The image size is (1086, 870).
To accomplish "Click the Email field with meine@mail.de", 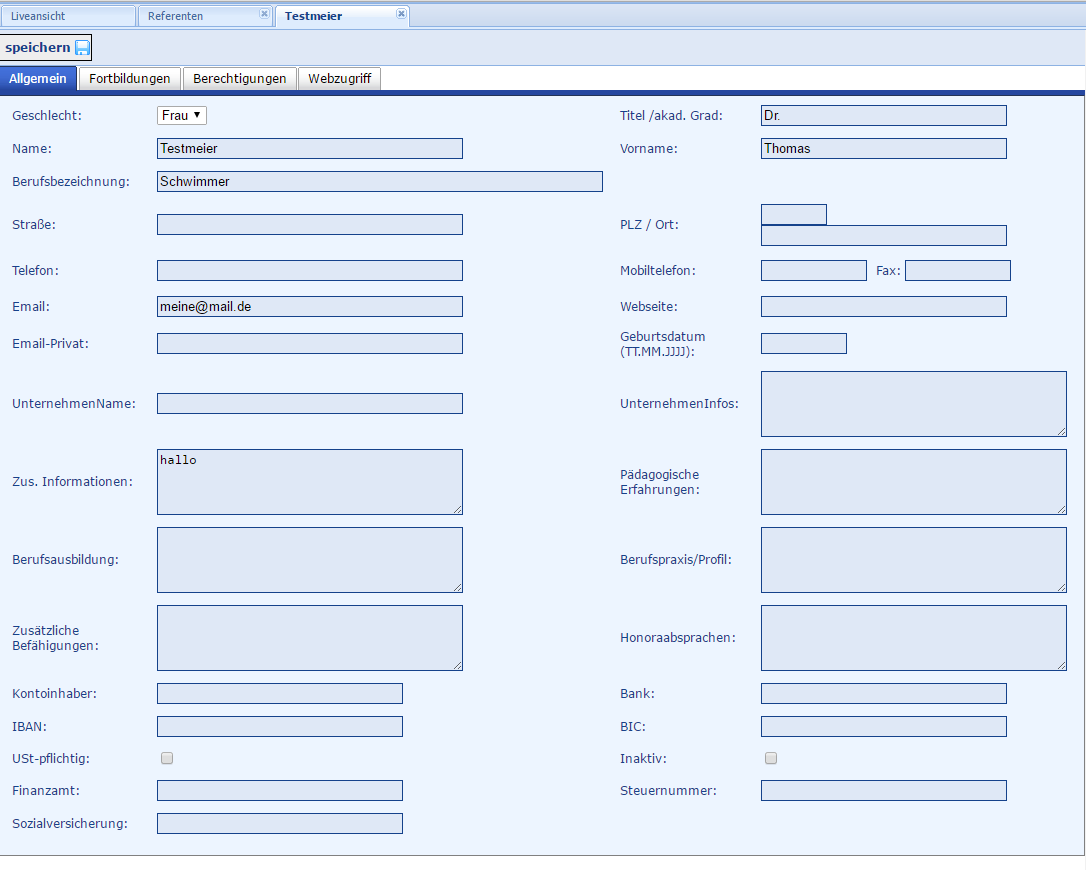I will [x=310, y=306].
